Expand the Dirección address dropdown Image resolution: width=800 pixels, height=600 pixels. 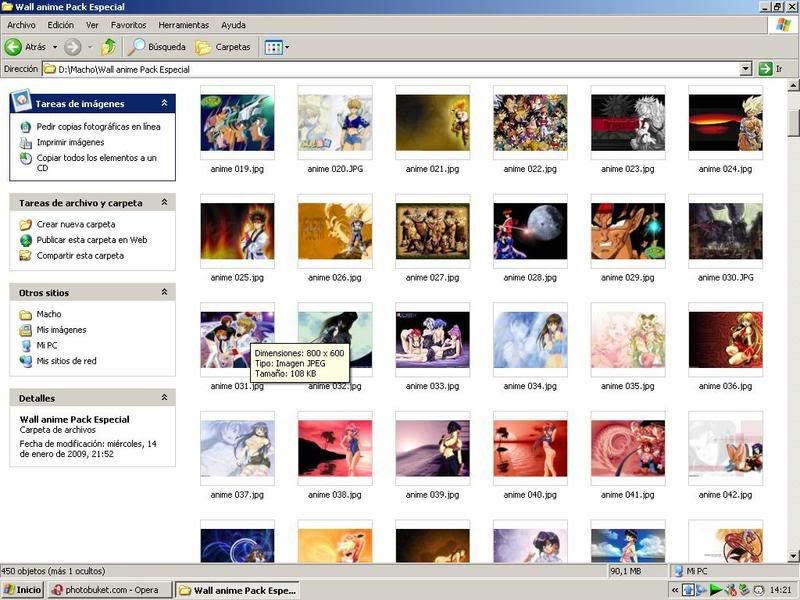pyautogui.click(x=745, y=69)
